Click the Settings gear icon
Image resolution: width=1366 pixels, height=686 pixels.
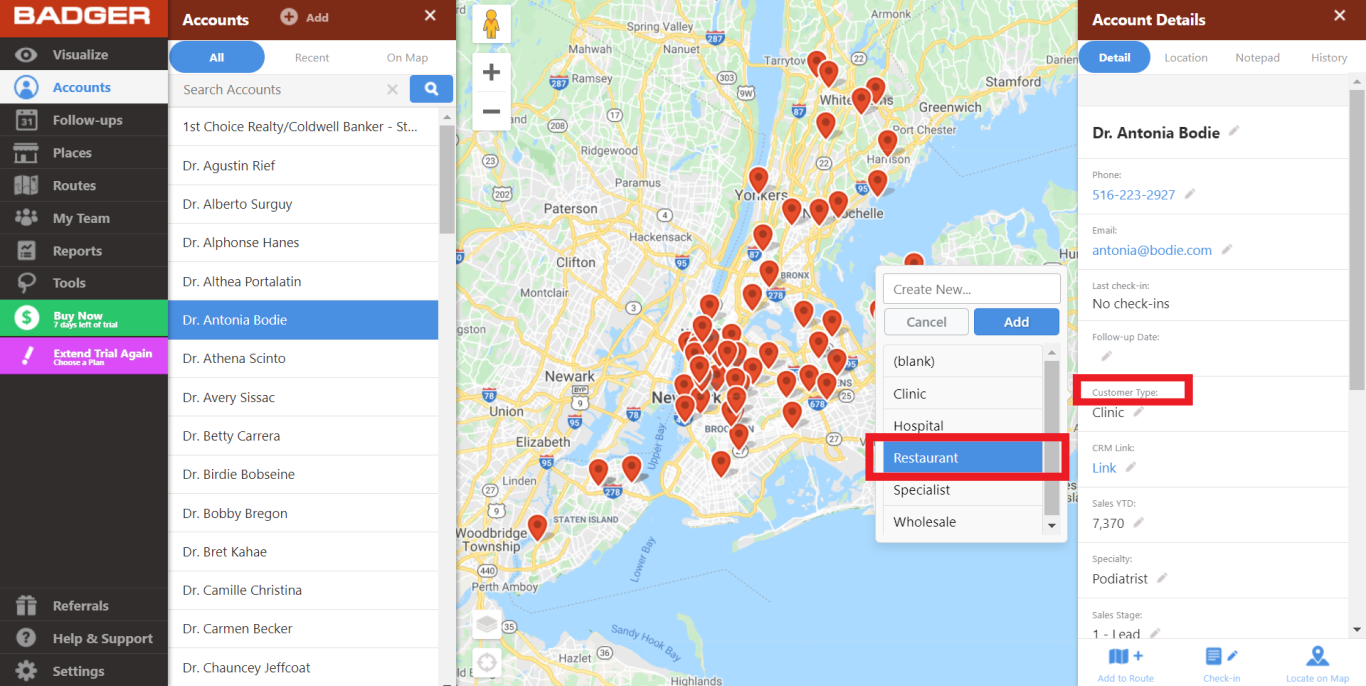coord(26,671)
